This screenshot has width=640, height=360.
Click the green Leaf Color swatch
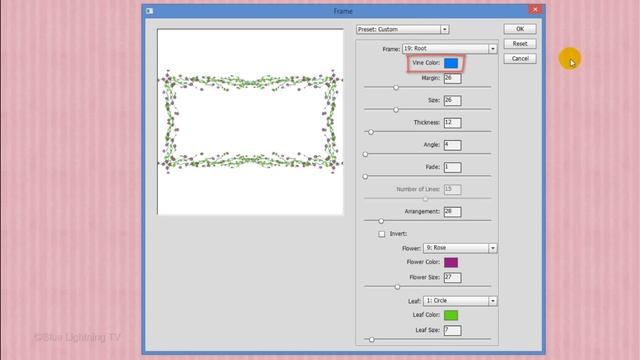(x=451, y=315)
